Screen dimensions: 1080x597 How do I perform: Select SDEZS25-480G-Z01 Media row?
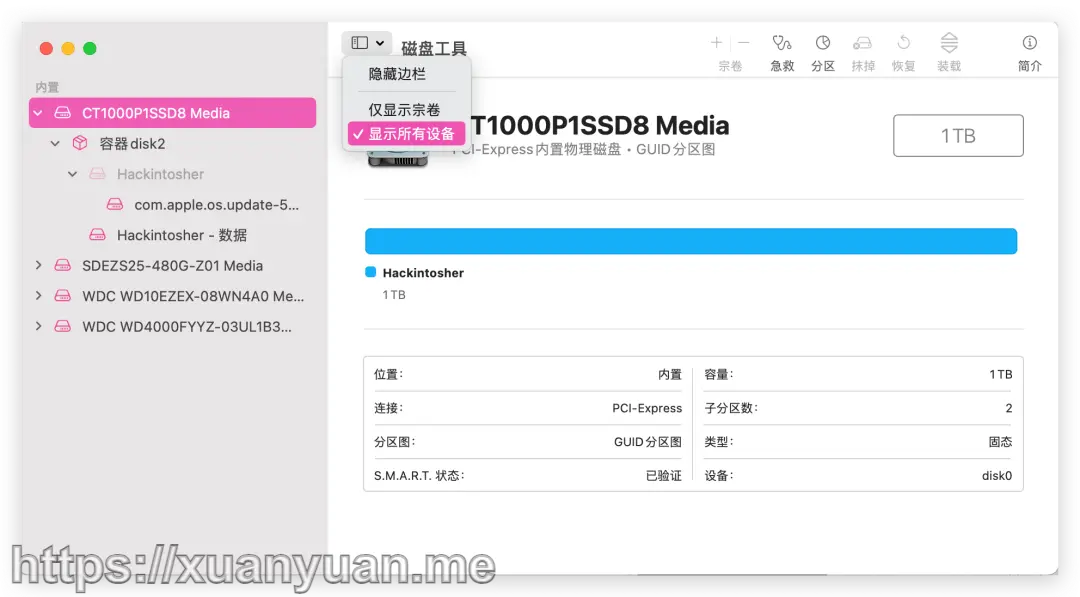pyautogui.click(x=172, y=265)
